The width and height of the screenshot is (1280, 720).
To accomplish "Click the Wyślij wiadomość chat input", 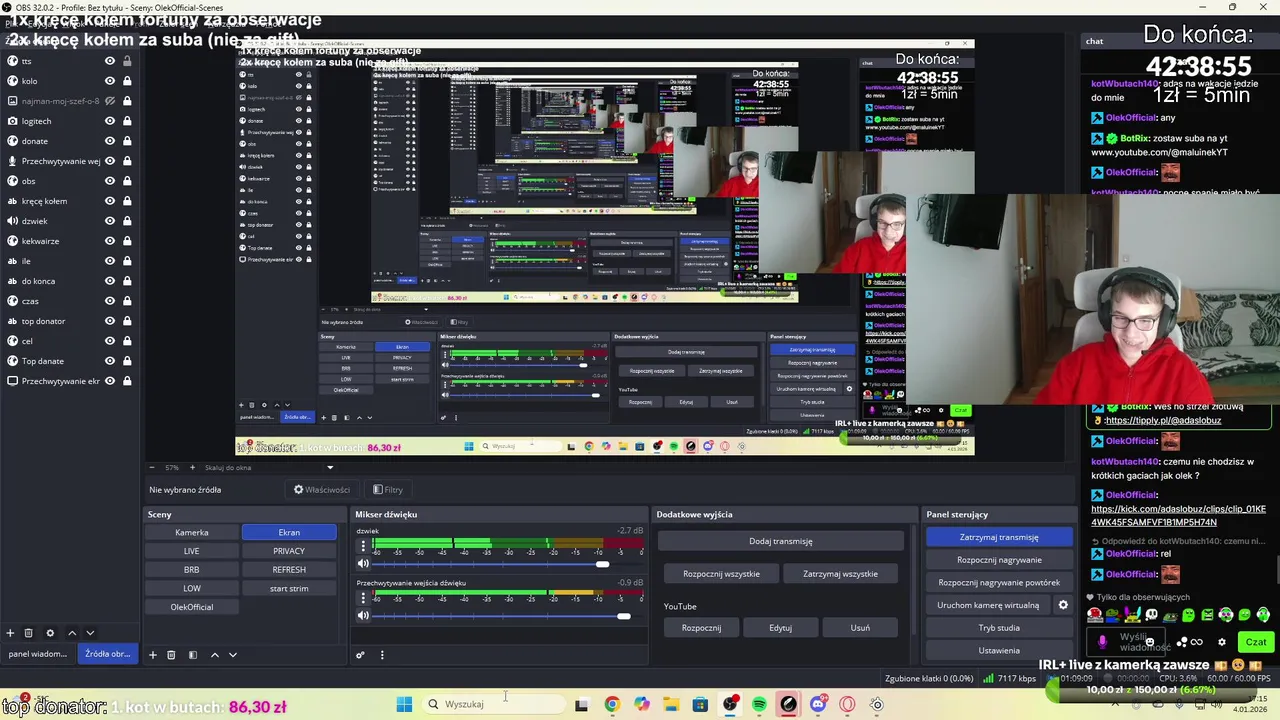I will [x=1127, y=642].
